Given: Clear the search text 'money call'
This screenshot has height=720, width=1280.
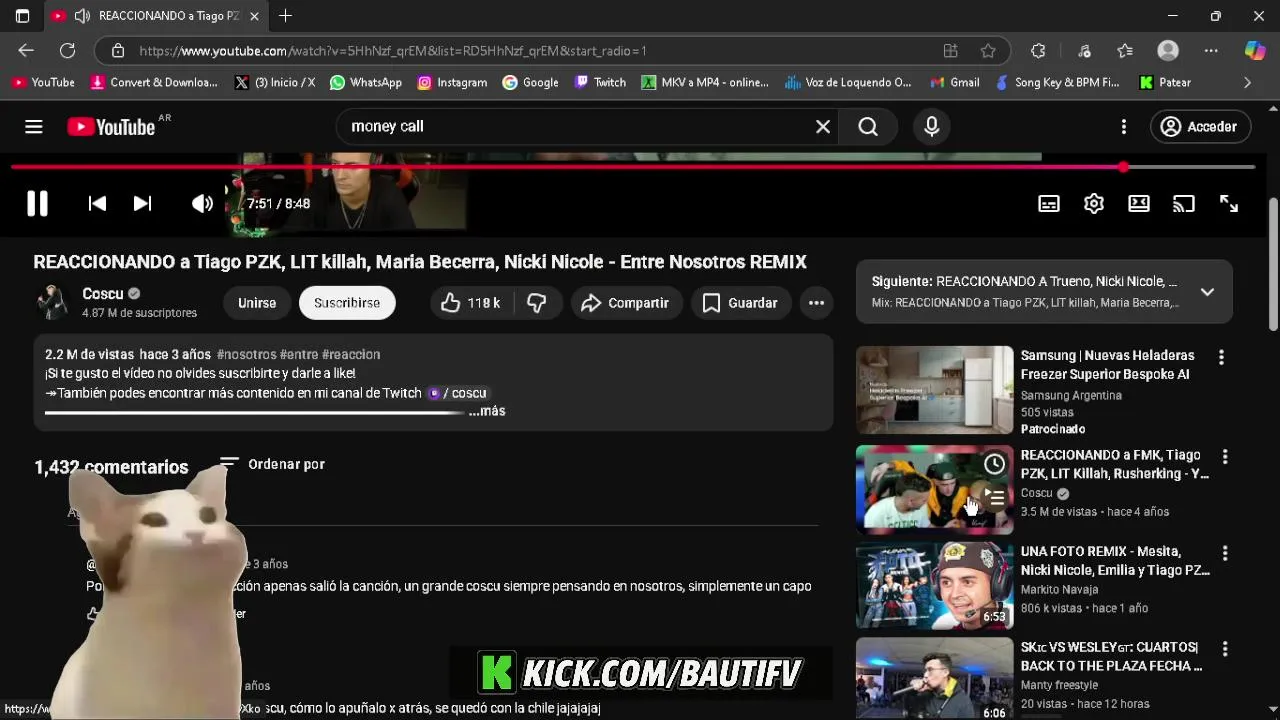Looking at the screenshot, I should tap(823, 126).
